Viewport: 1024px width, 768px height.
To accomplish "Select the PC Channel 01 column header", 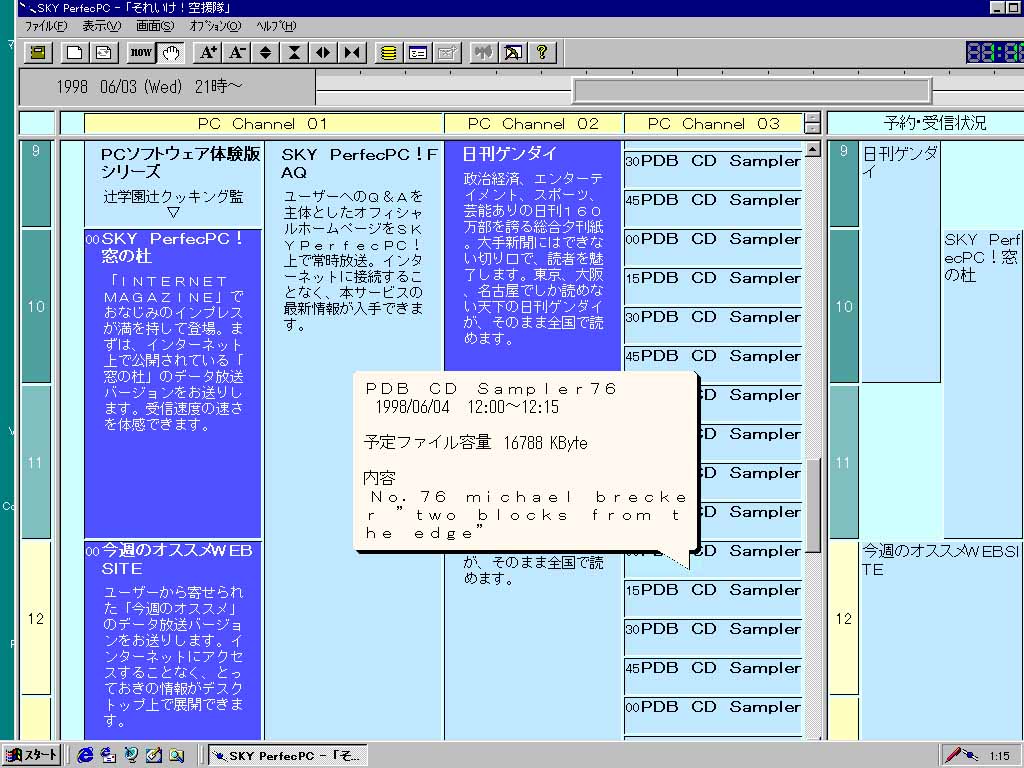I will [263, 124].
